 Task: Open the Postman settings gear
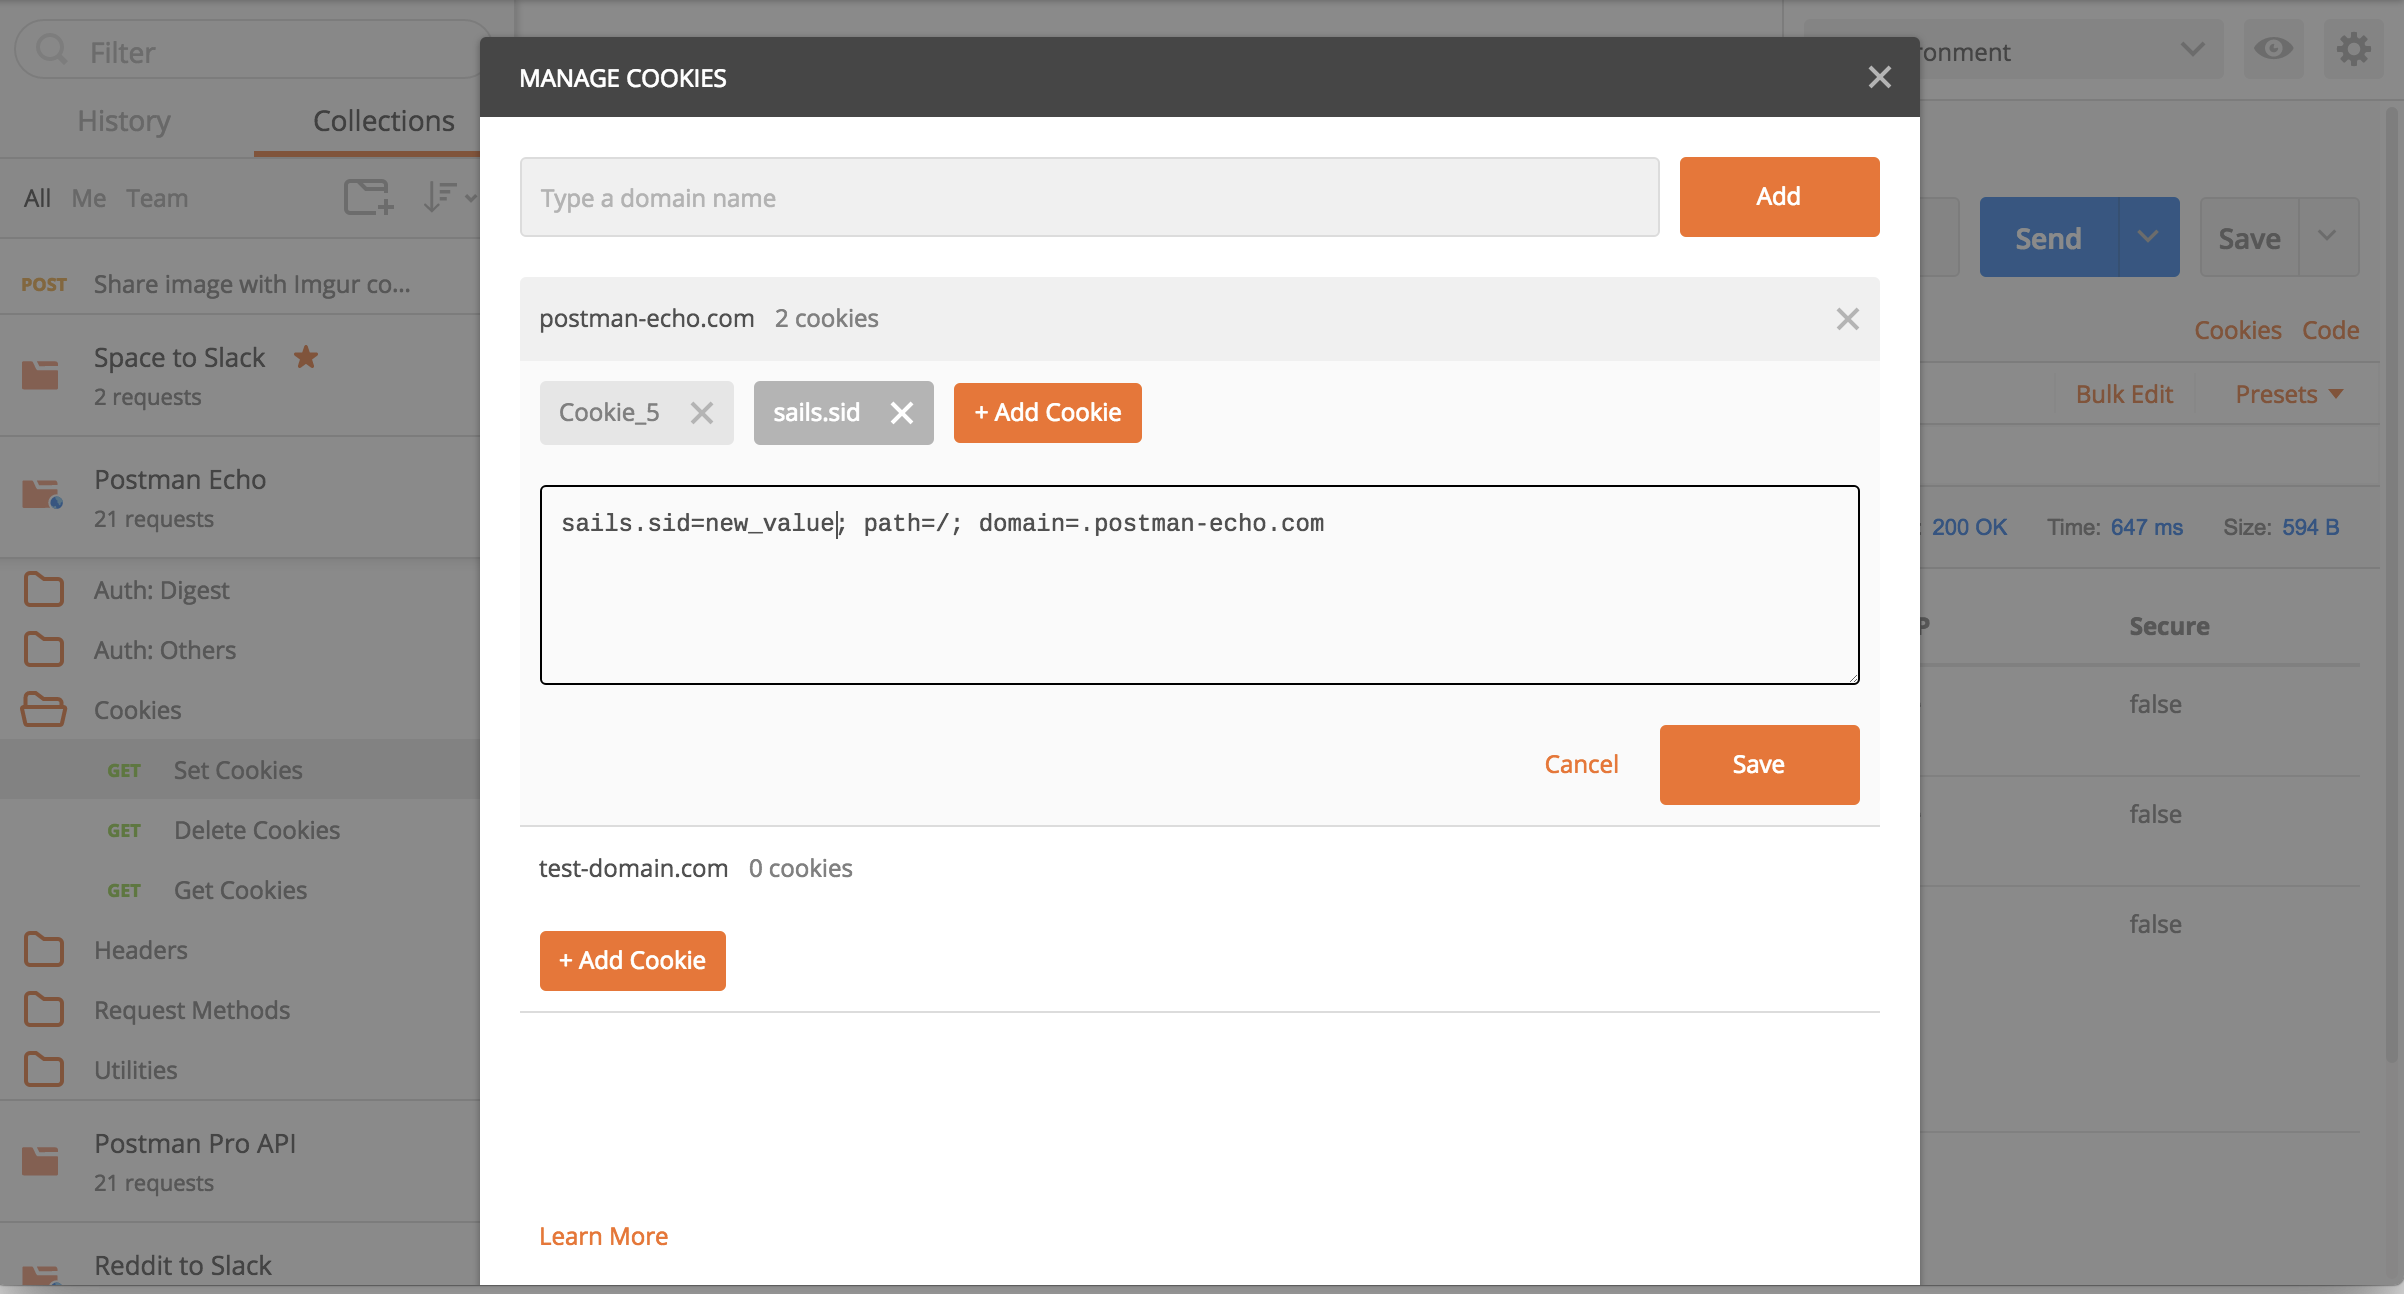2355,48
